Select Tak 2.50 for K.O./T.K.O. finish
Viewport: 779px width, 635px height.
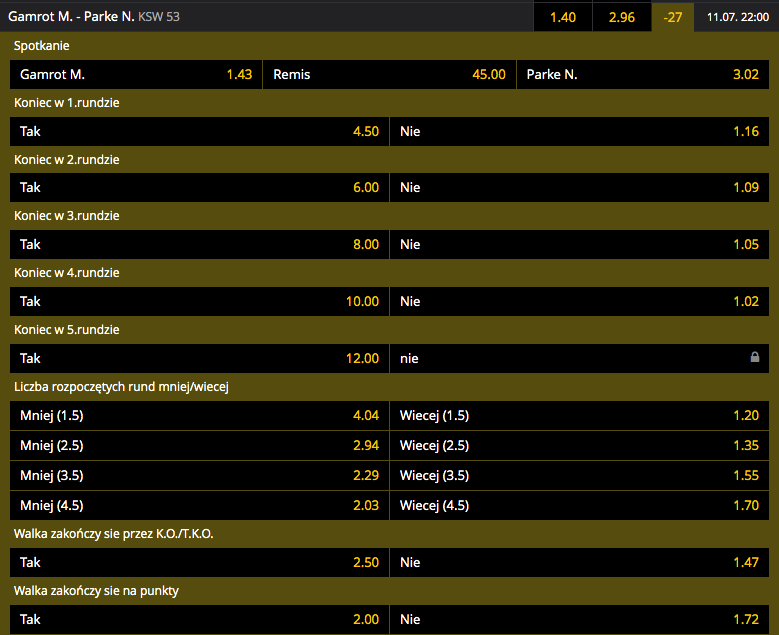click(198, 563)
